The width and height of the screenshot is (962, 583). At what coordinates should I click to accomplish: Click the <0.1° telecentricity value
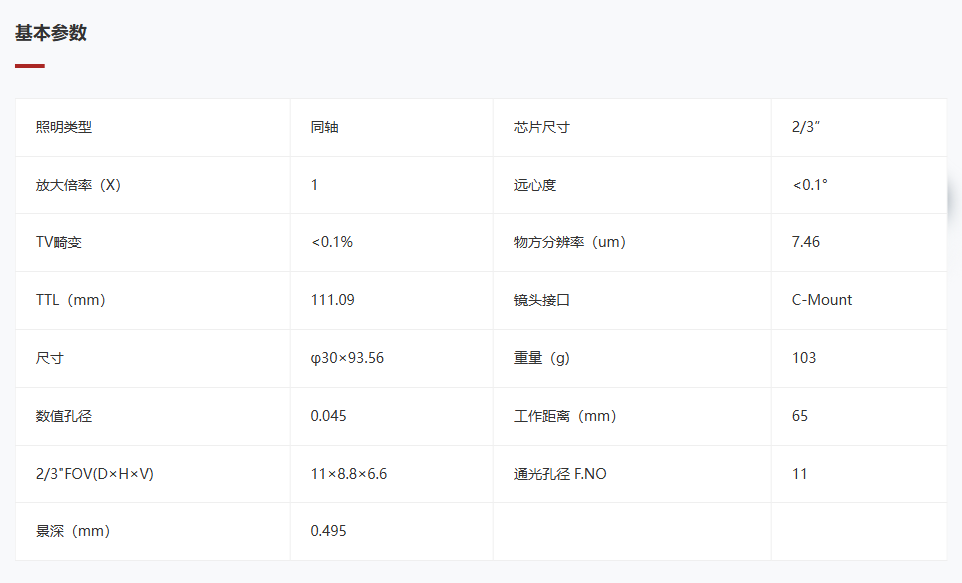(x=810, y=185)
